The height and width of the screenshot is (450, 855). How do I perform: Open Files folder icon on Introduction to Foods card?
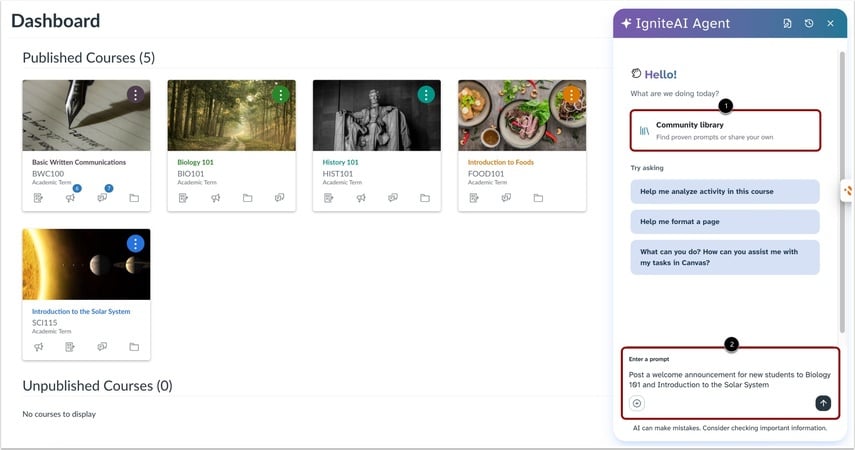tap(538, 198)
